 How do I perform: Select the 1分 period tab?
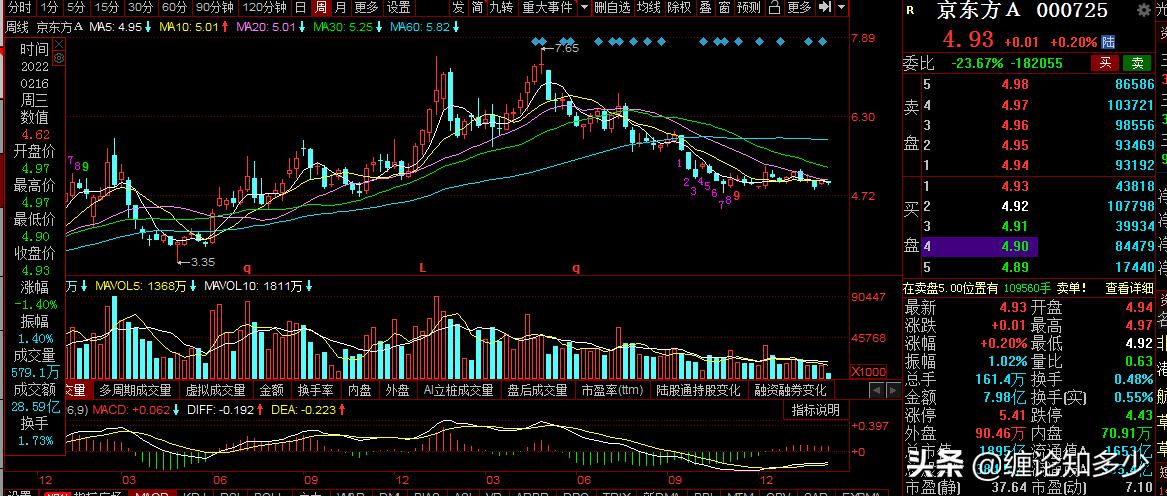point(49,7)
